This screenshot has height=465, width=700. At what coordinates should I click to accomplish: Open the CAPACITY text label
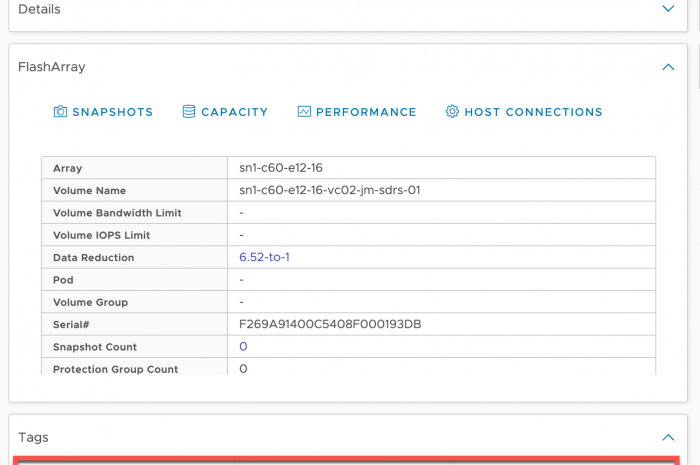point(234,112)
